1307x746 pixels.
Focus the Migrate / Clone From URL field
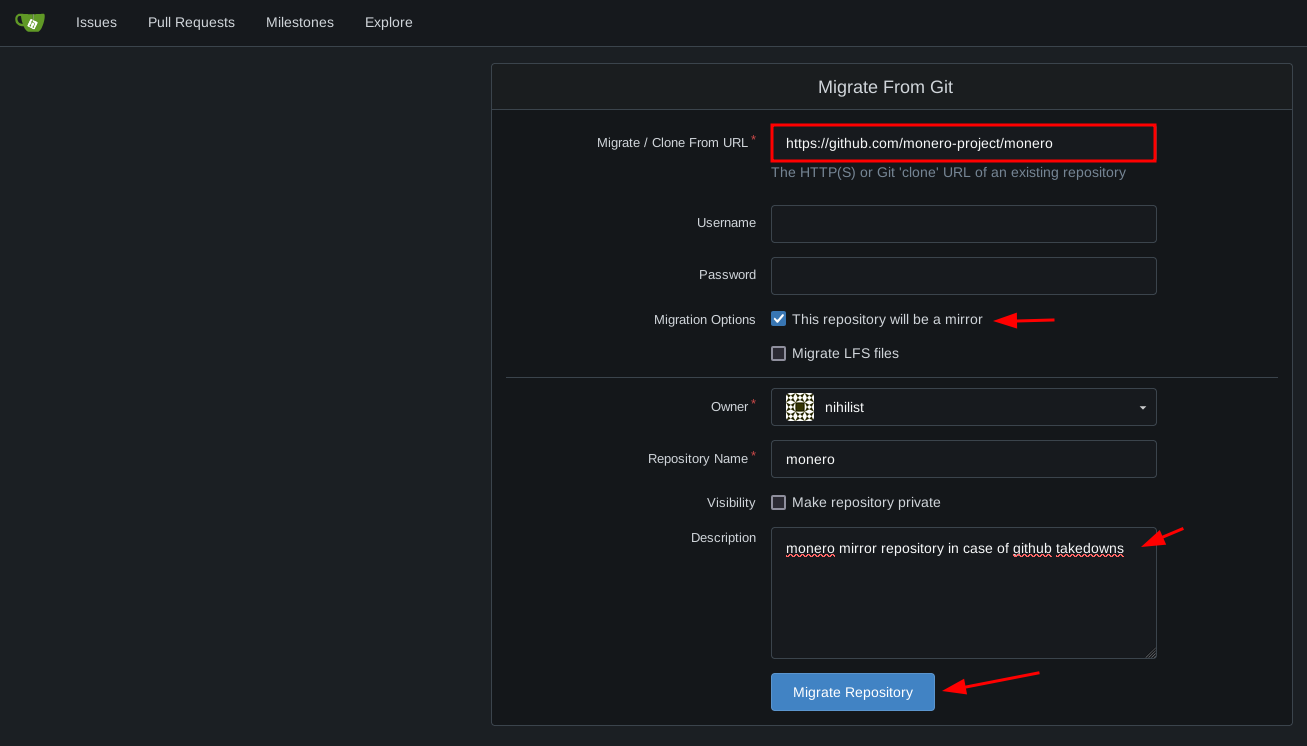pos(963,143)
